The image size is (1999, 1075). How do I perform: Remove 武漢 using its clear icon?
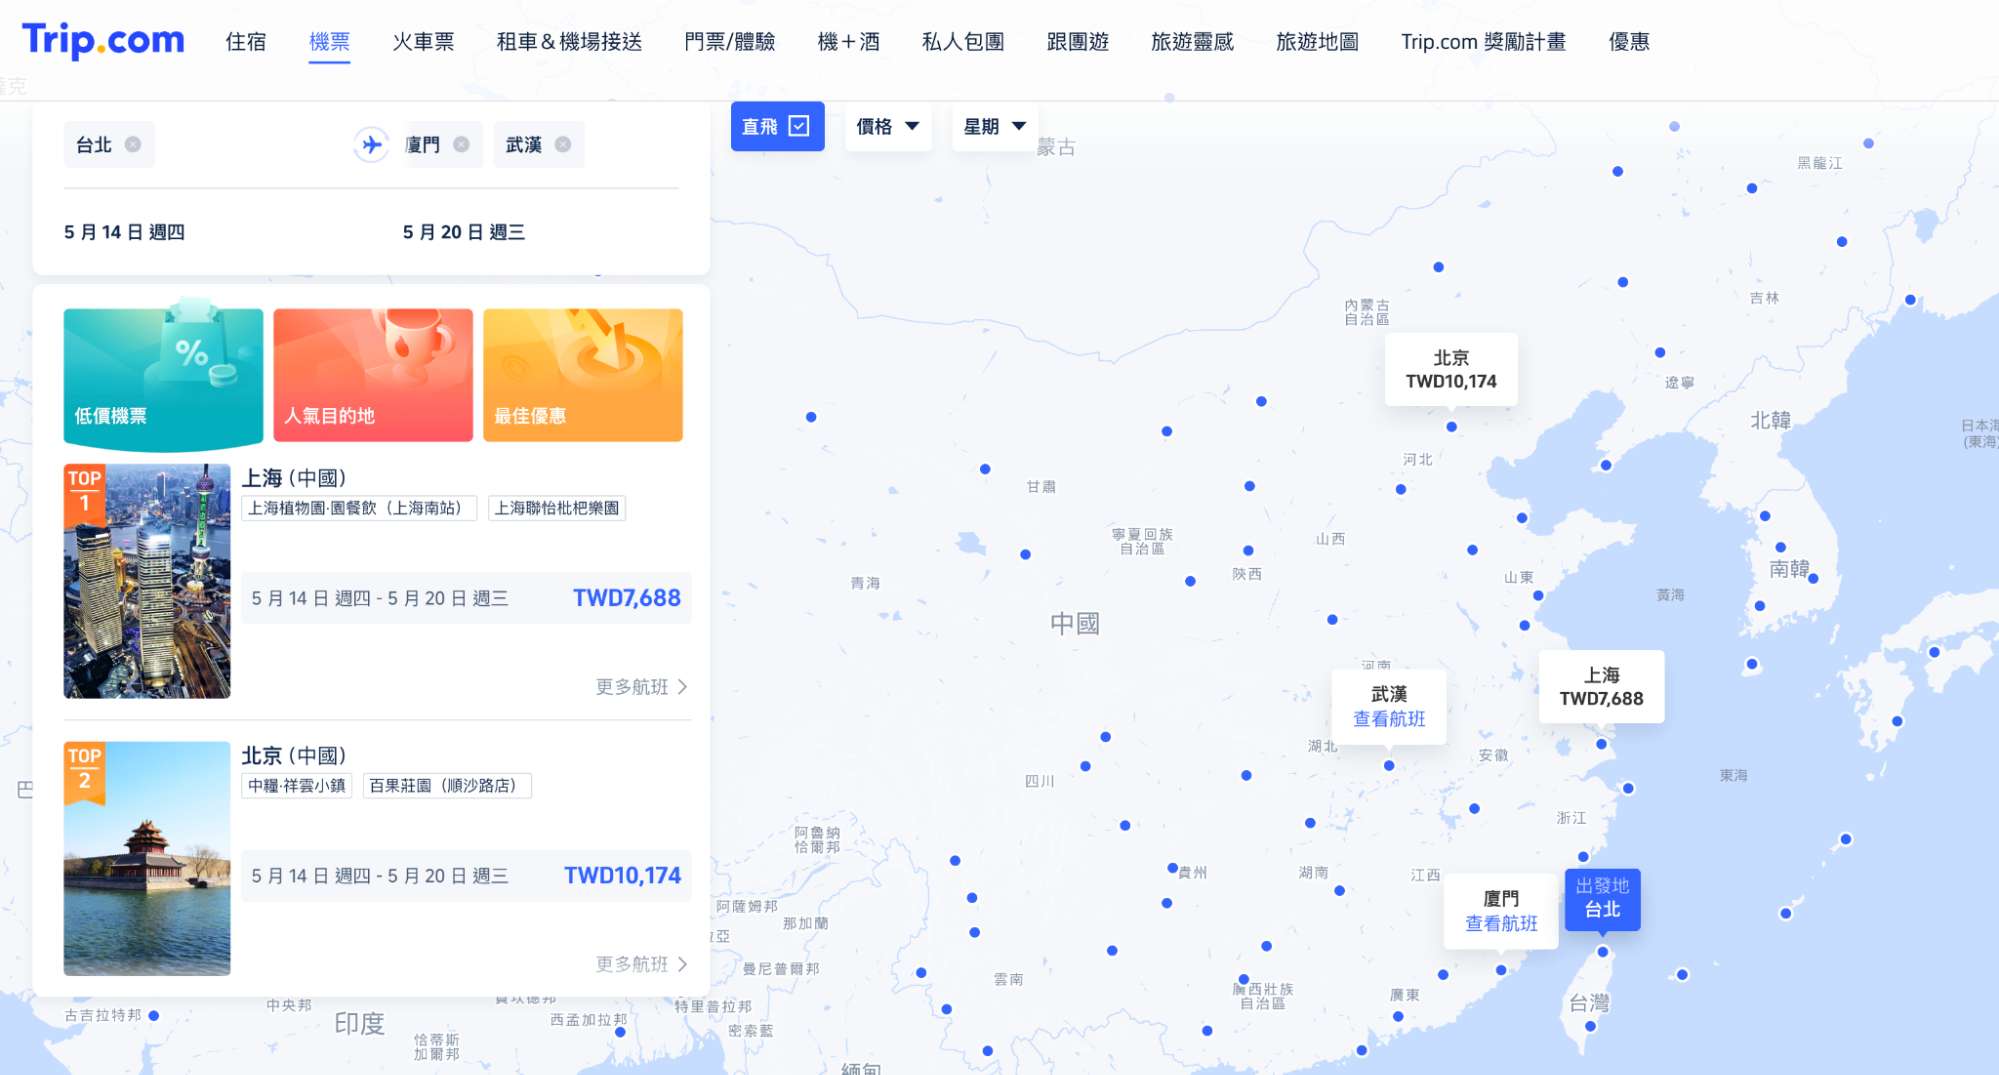coord(562,144)
